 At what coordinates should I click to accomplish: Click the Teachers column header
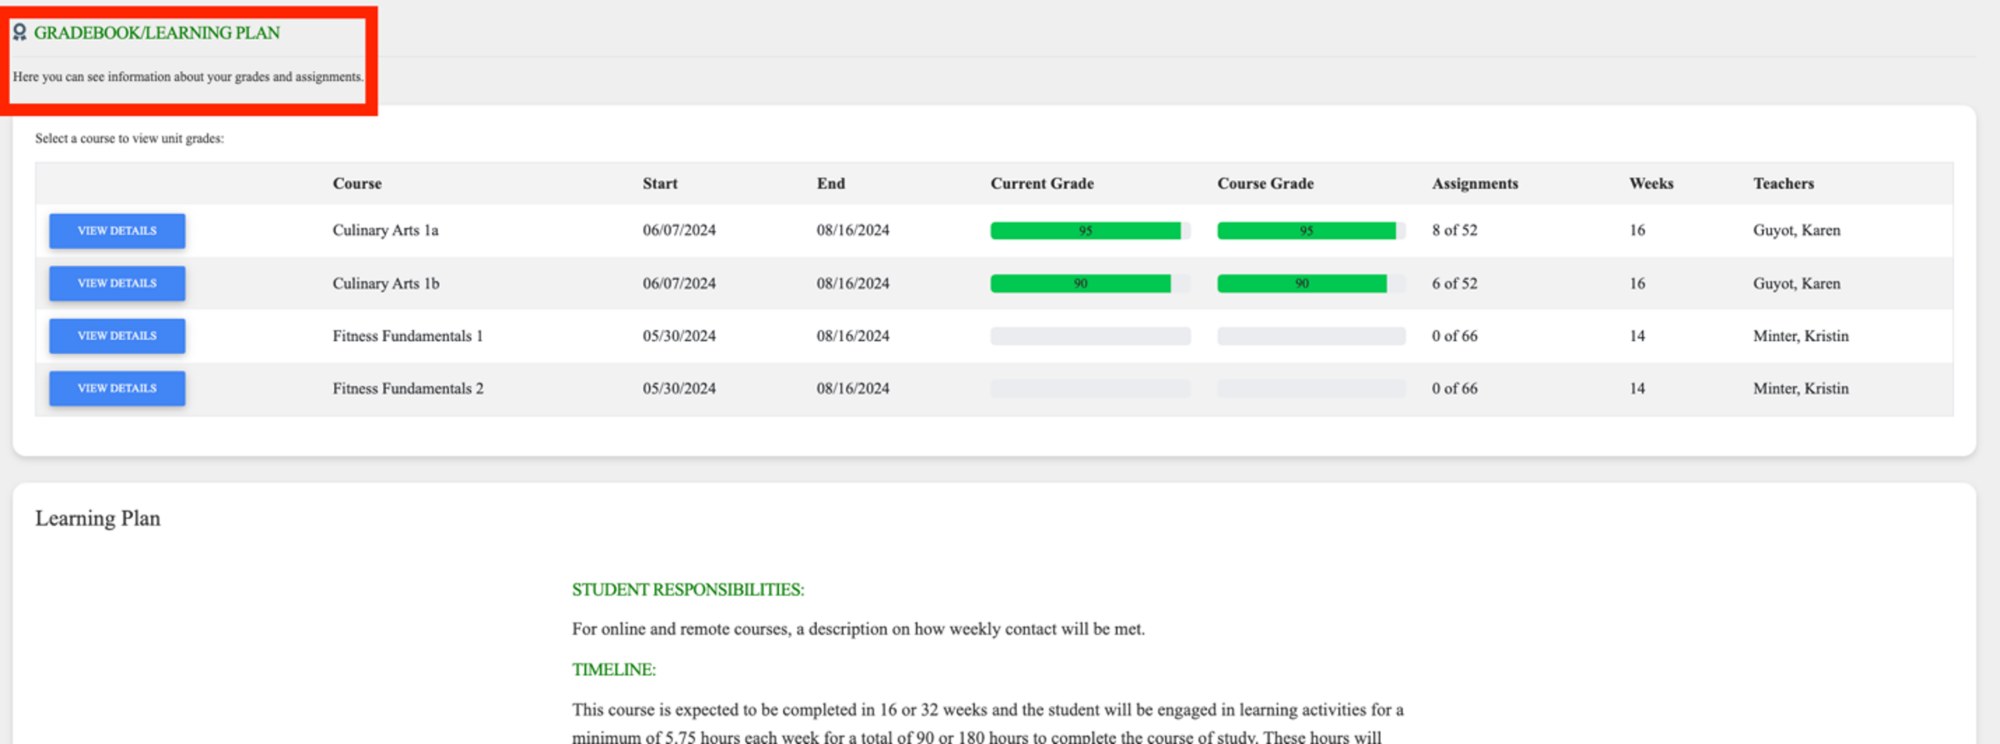point(1783,184)
